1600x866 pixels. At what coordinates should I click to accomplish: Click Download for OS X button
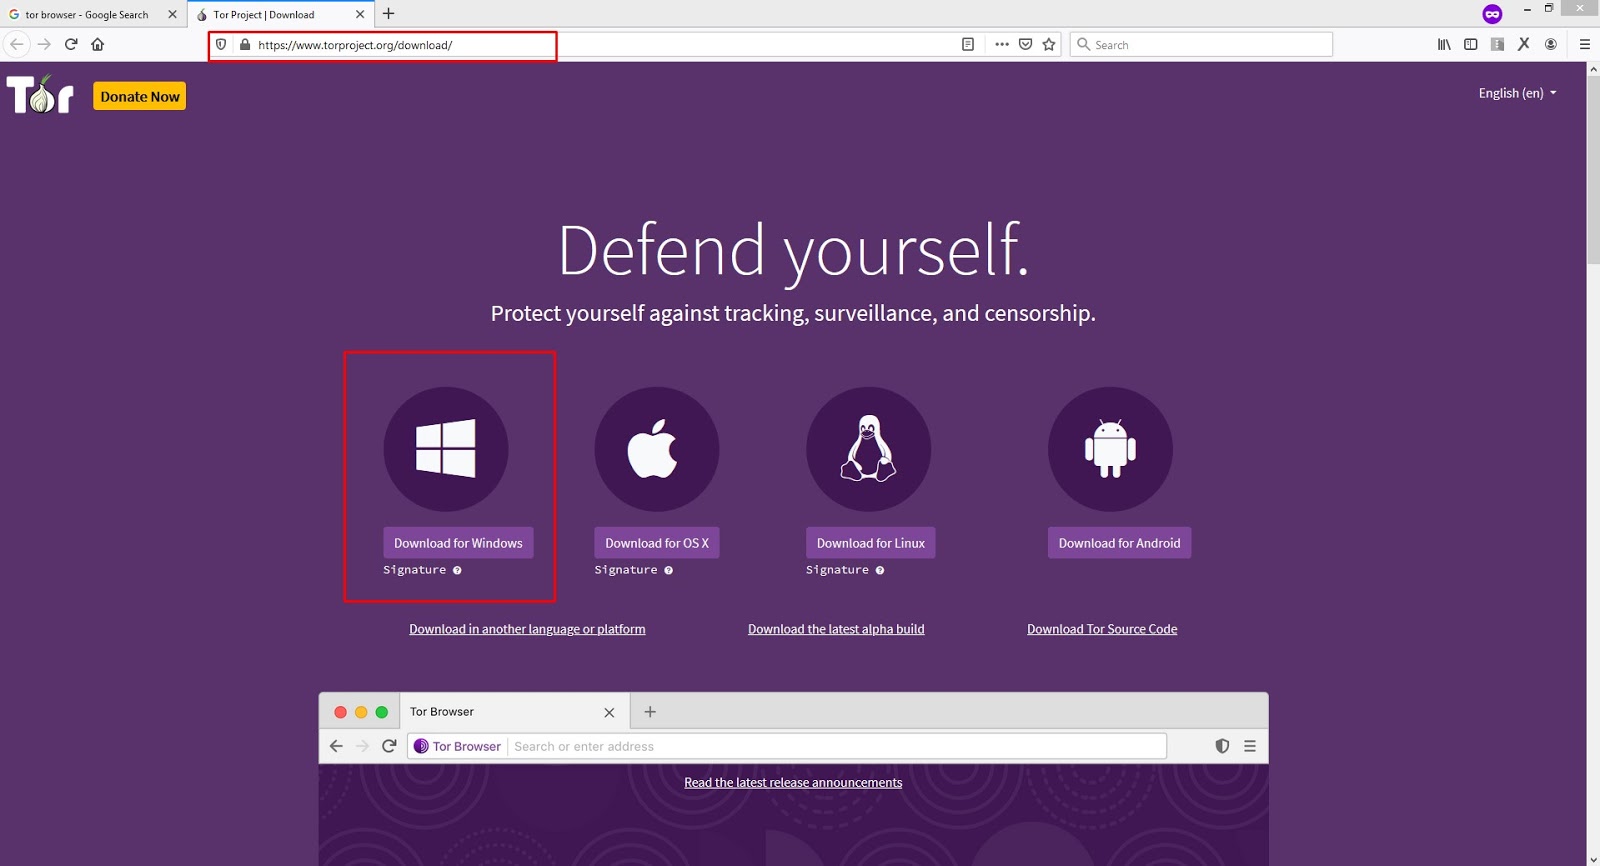657,543
